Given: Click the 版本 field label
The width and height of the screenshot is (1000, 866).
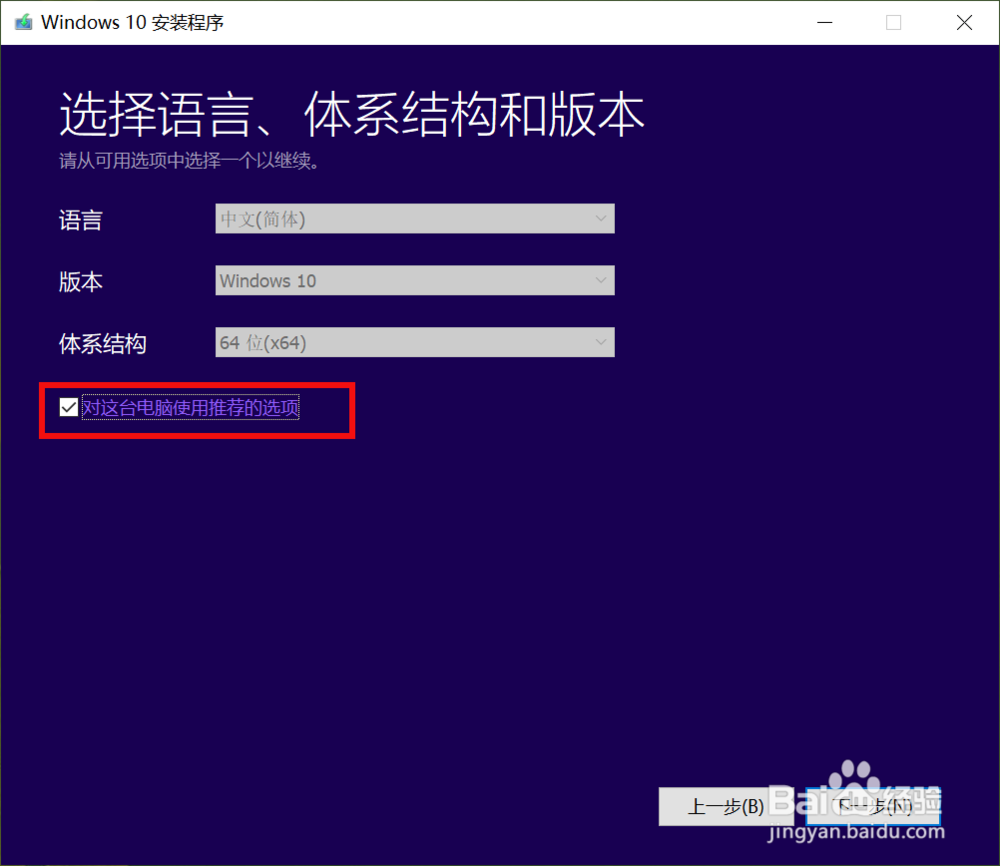Looking at the screenshot, I should (x=80, y=282).
